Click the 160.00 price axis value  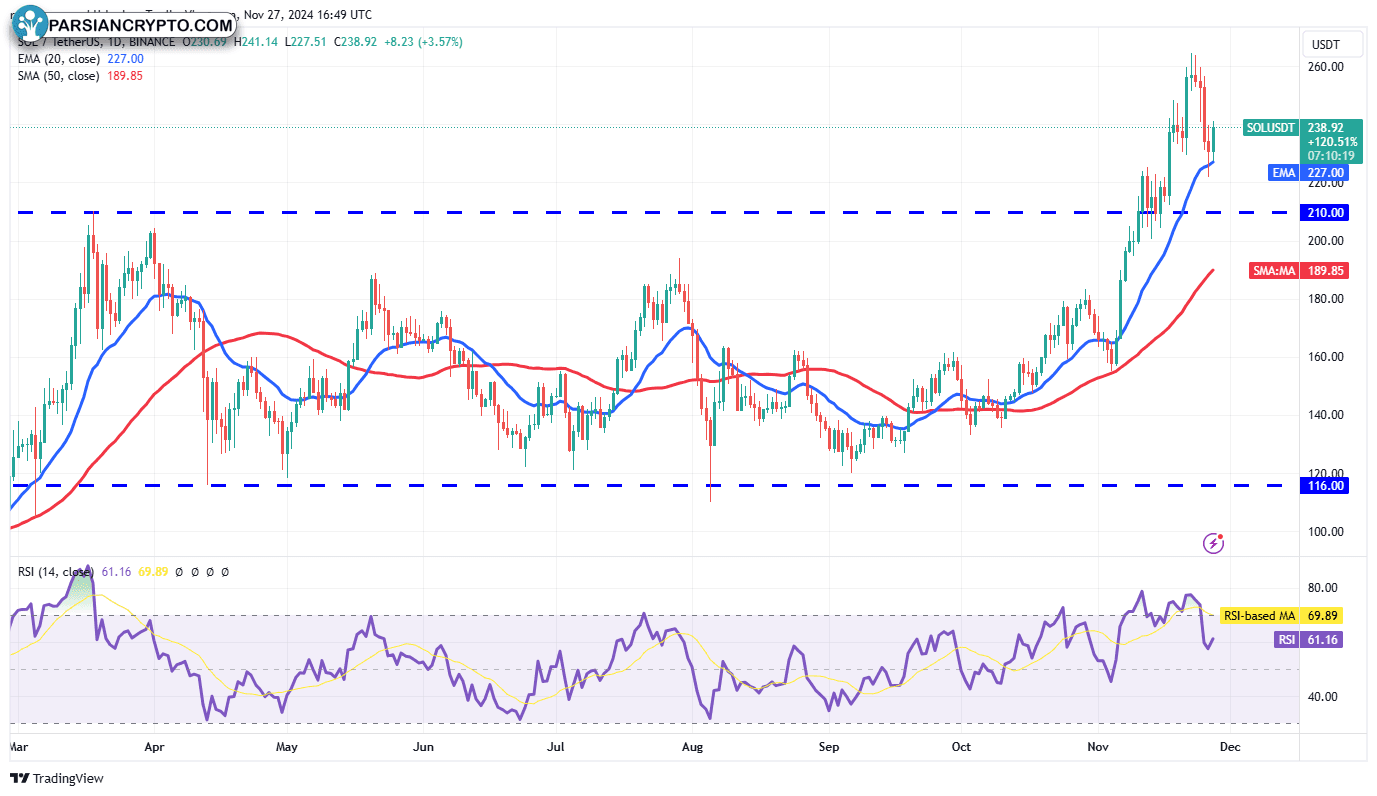point(1325,357)
